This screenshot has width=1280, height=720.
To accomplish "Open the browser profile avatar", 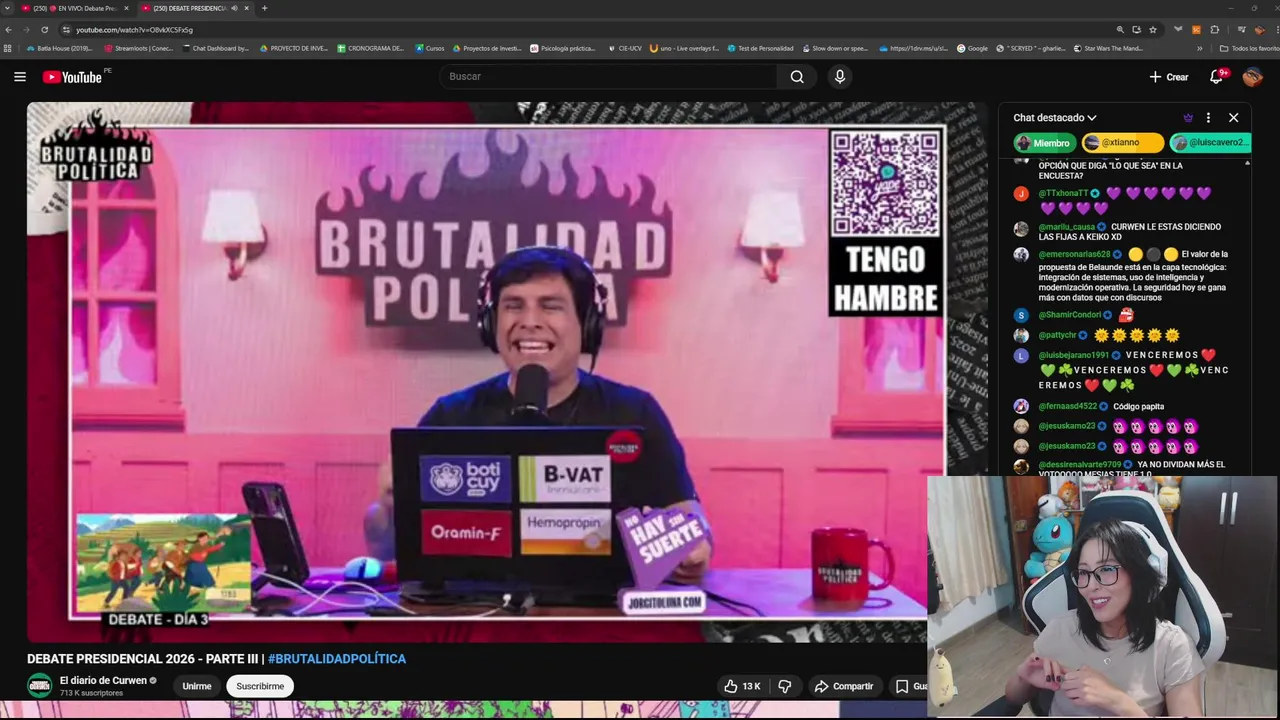I will click(x=1258, y=30).
